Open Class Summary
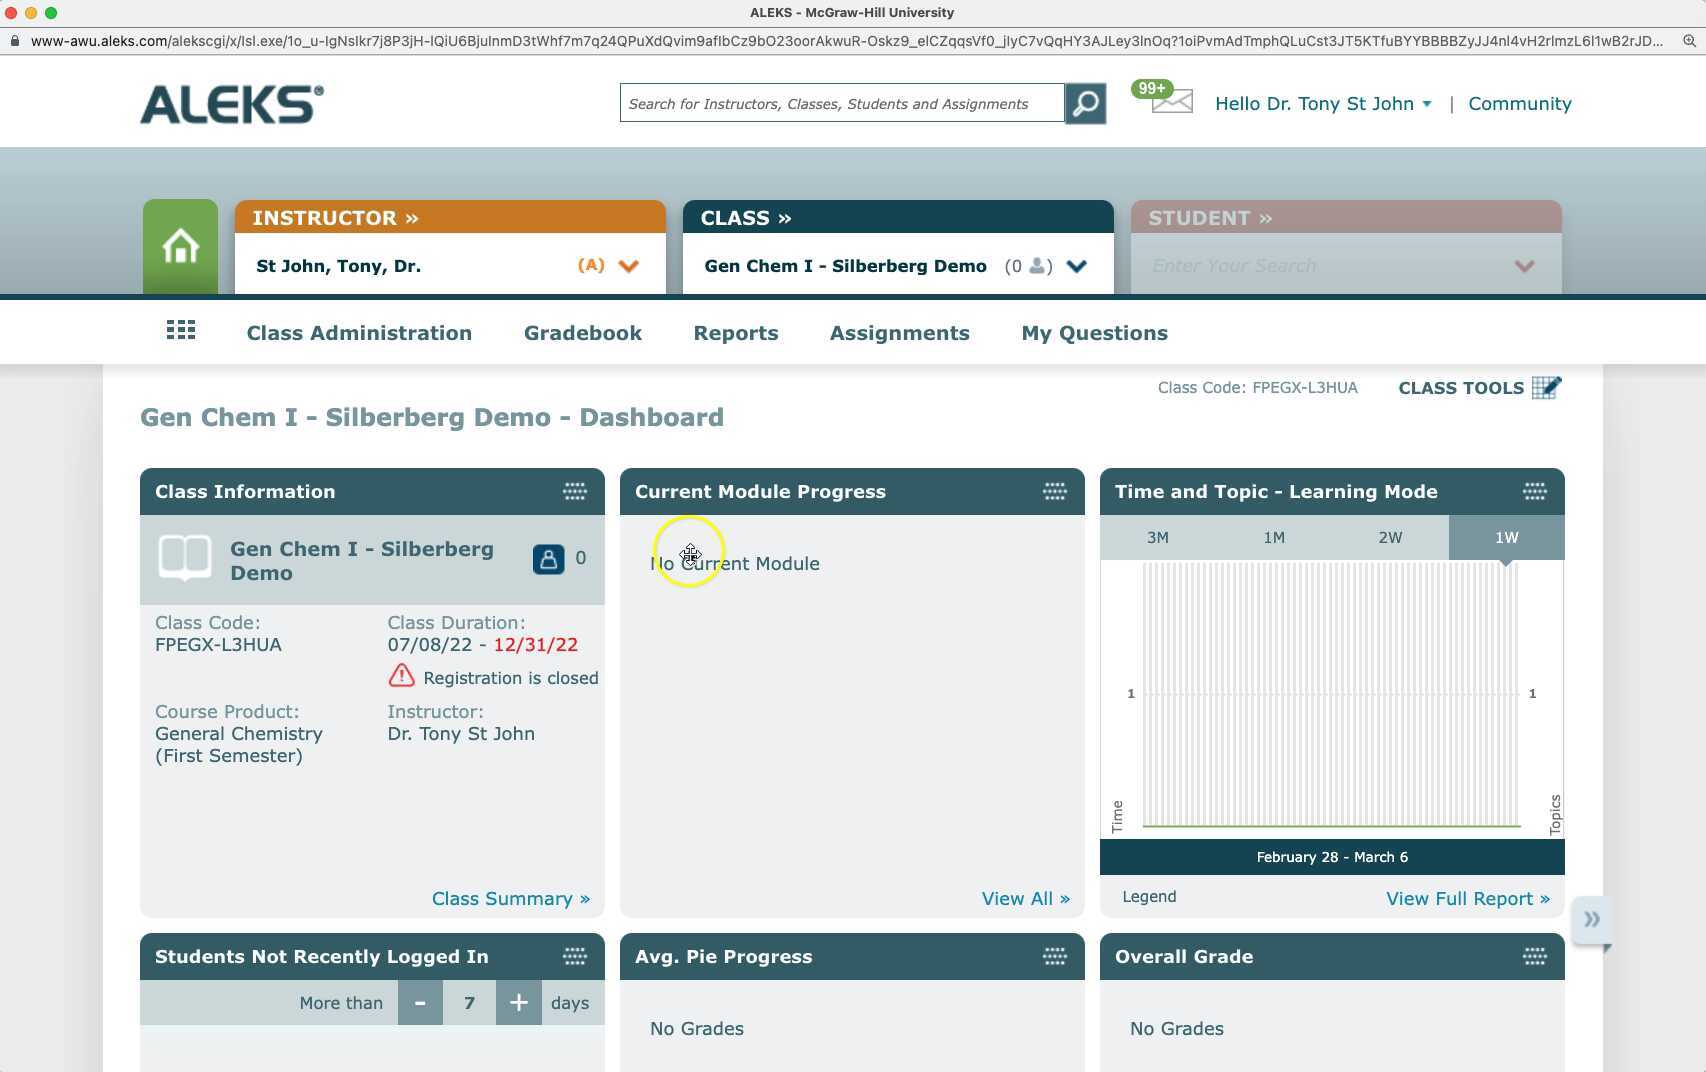Screen dimensions: 1706x1072 [x=510, y=898]
